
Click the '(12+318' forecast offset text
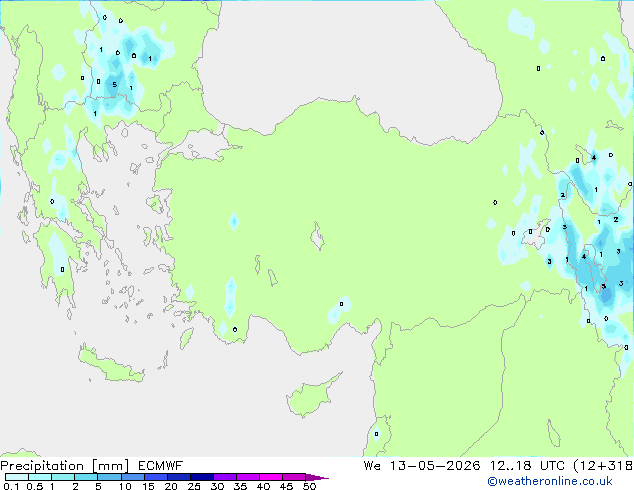[603, 466]
